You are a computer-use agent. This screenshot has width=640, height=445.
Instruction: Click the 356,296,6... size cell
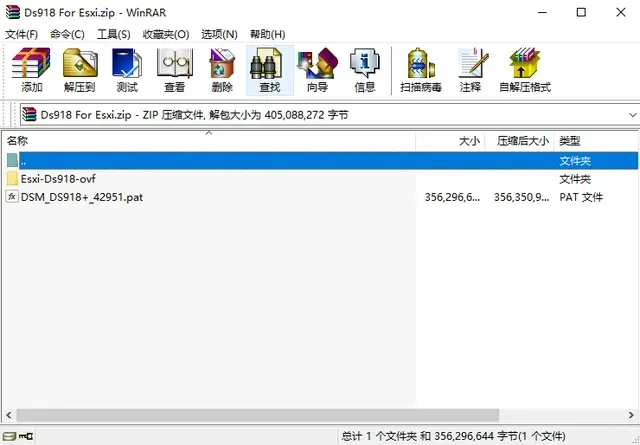[x=452, y=197]
